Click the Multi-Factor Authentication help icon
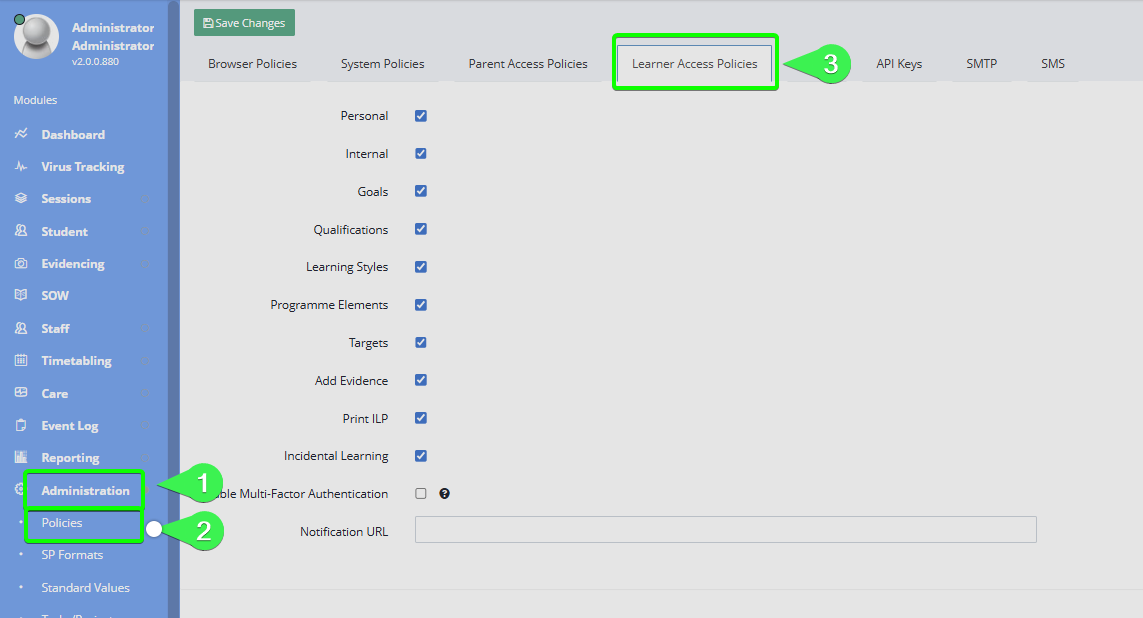The height and width of the screenshot is (618, 1143). point(445,494)
